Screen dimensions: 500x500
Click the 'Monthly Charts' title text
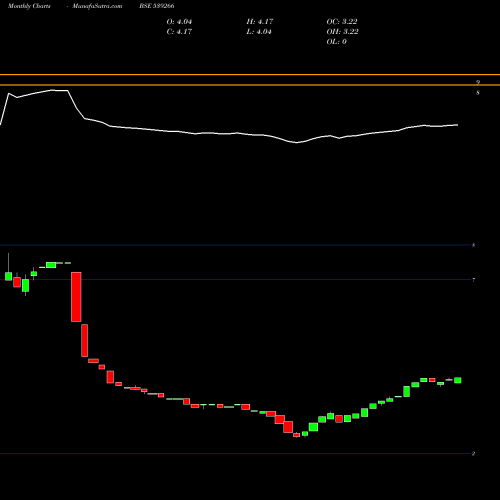tap(29, 6)
